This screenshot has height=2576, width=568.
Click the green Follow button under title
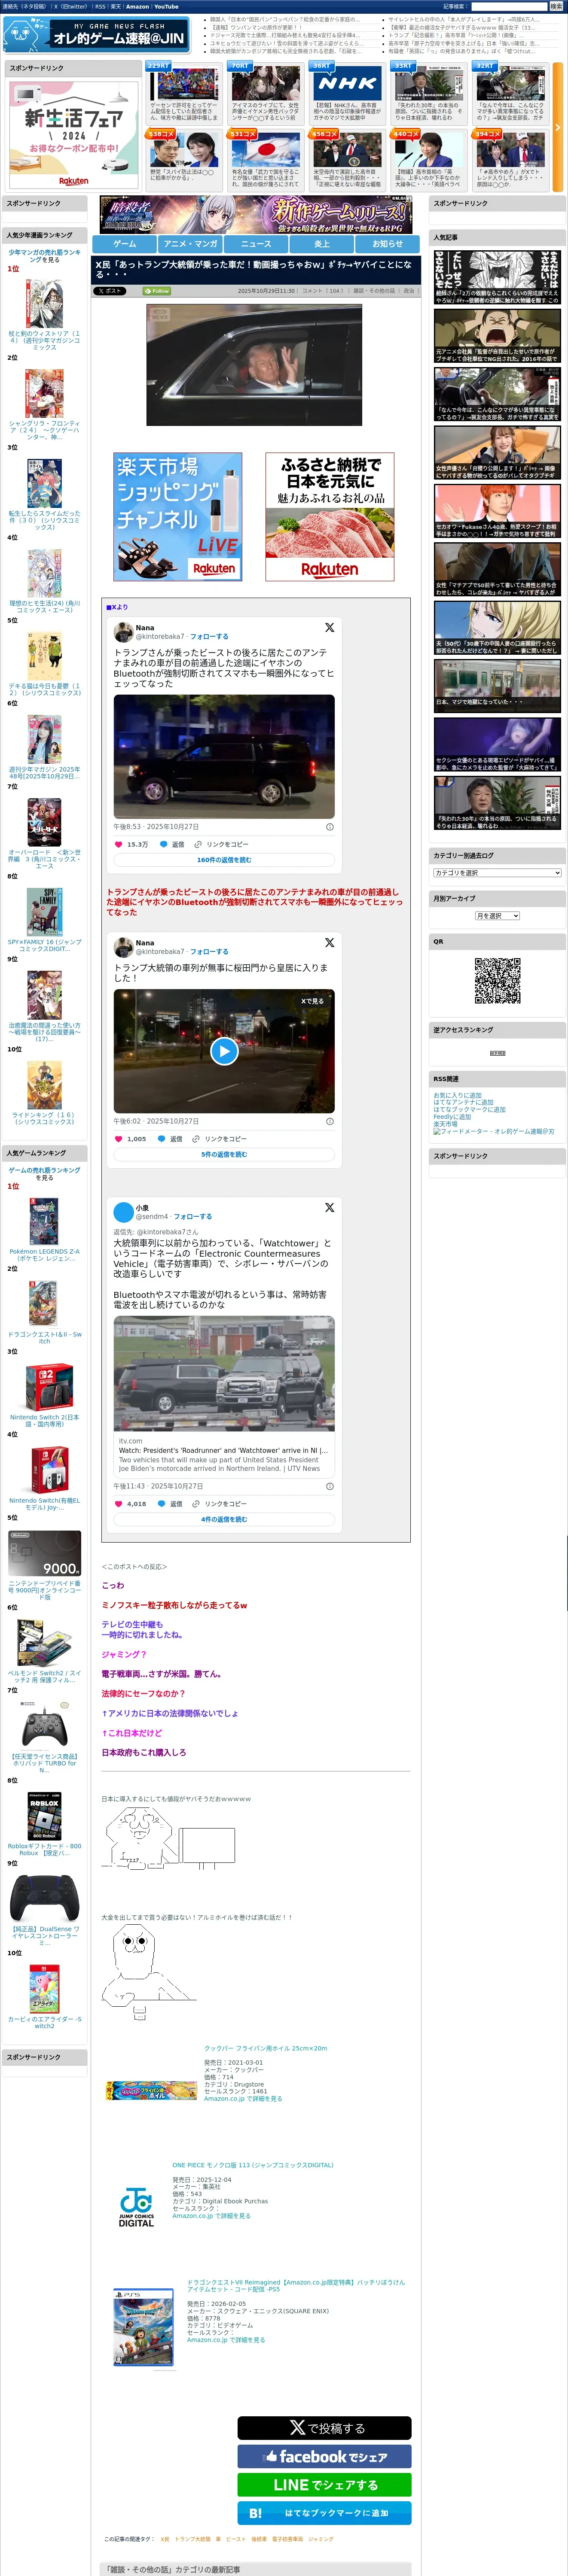pos(156,291)
